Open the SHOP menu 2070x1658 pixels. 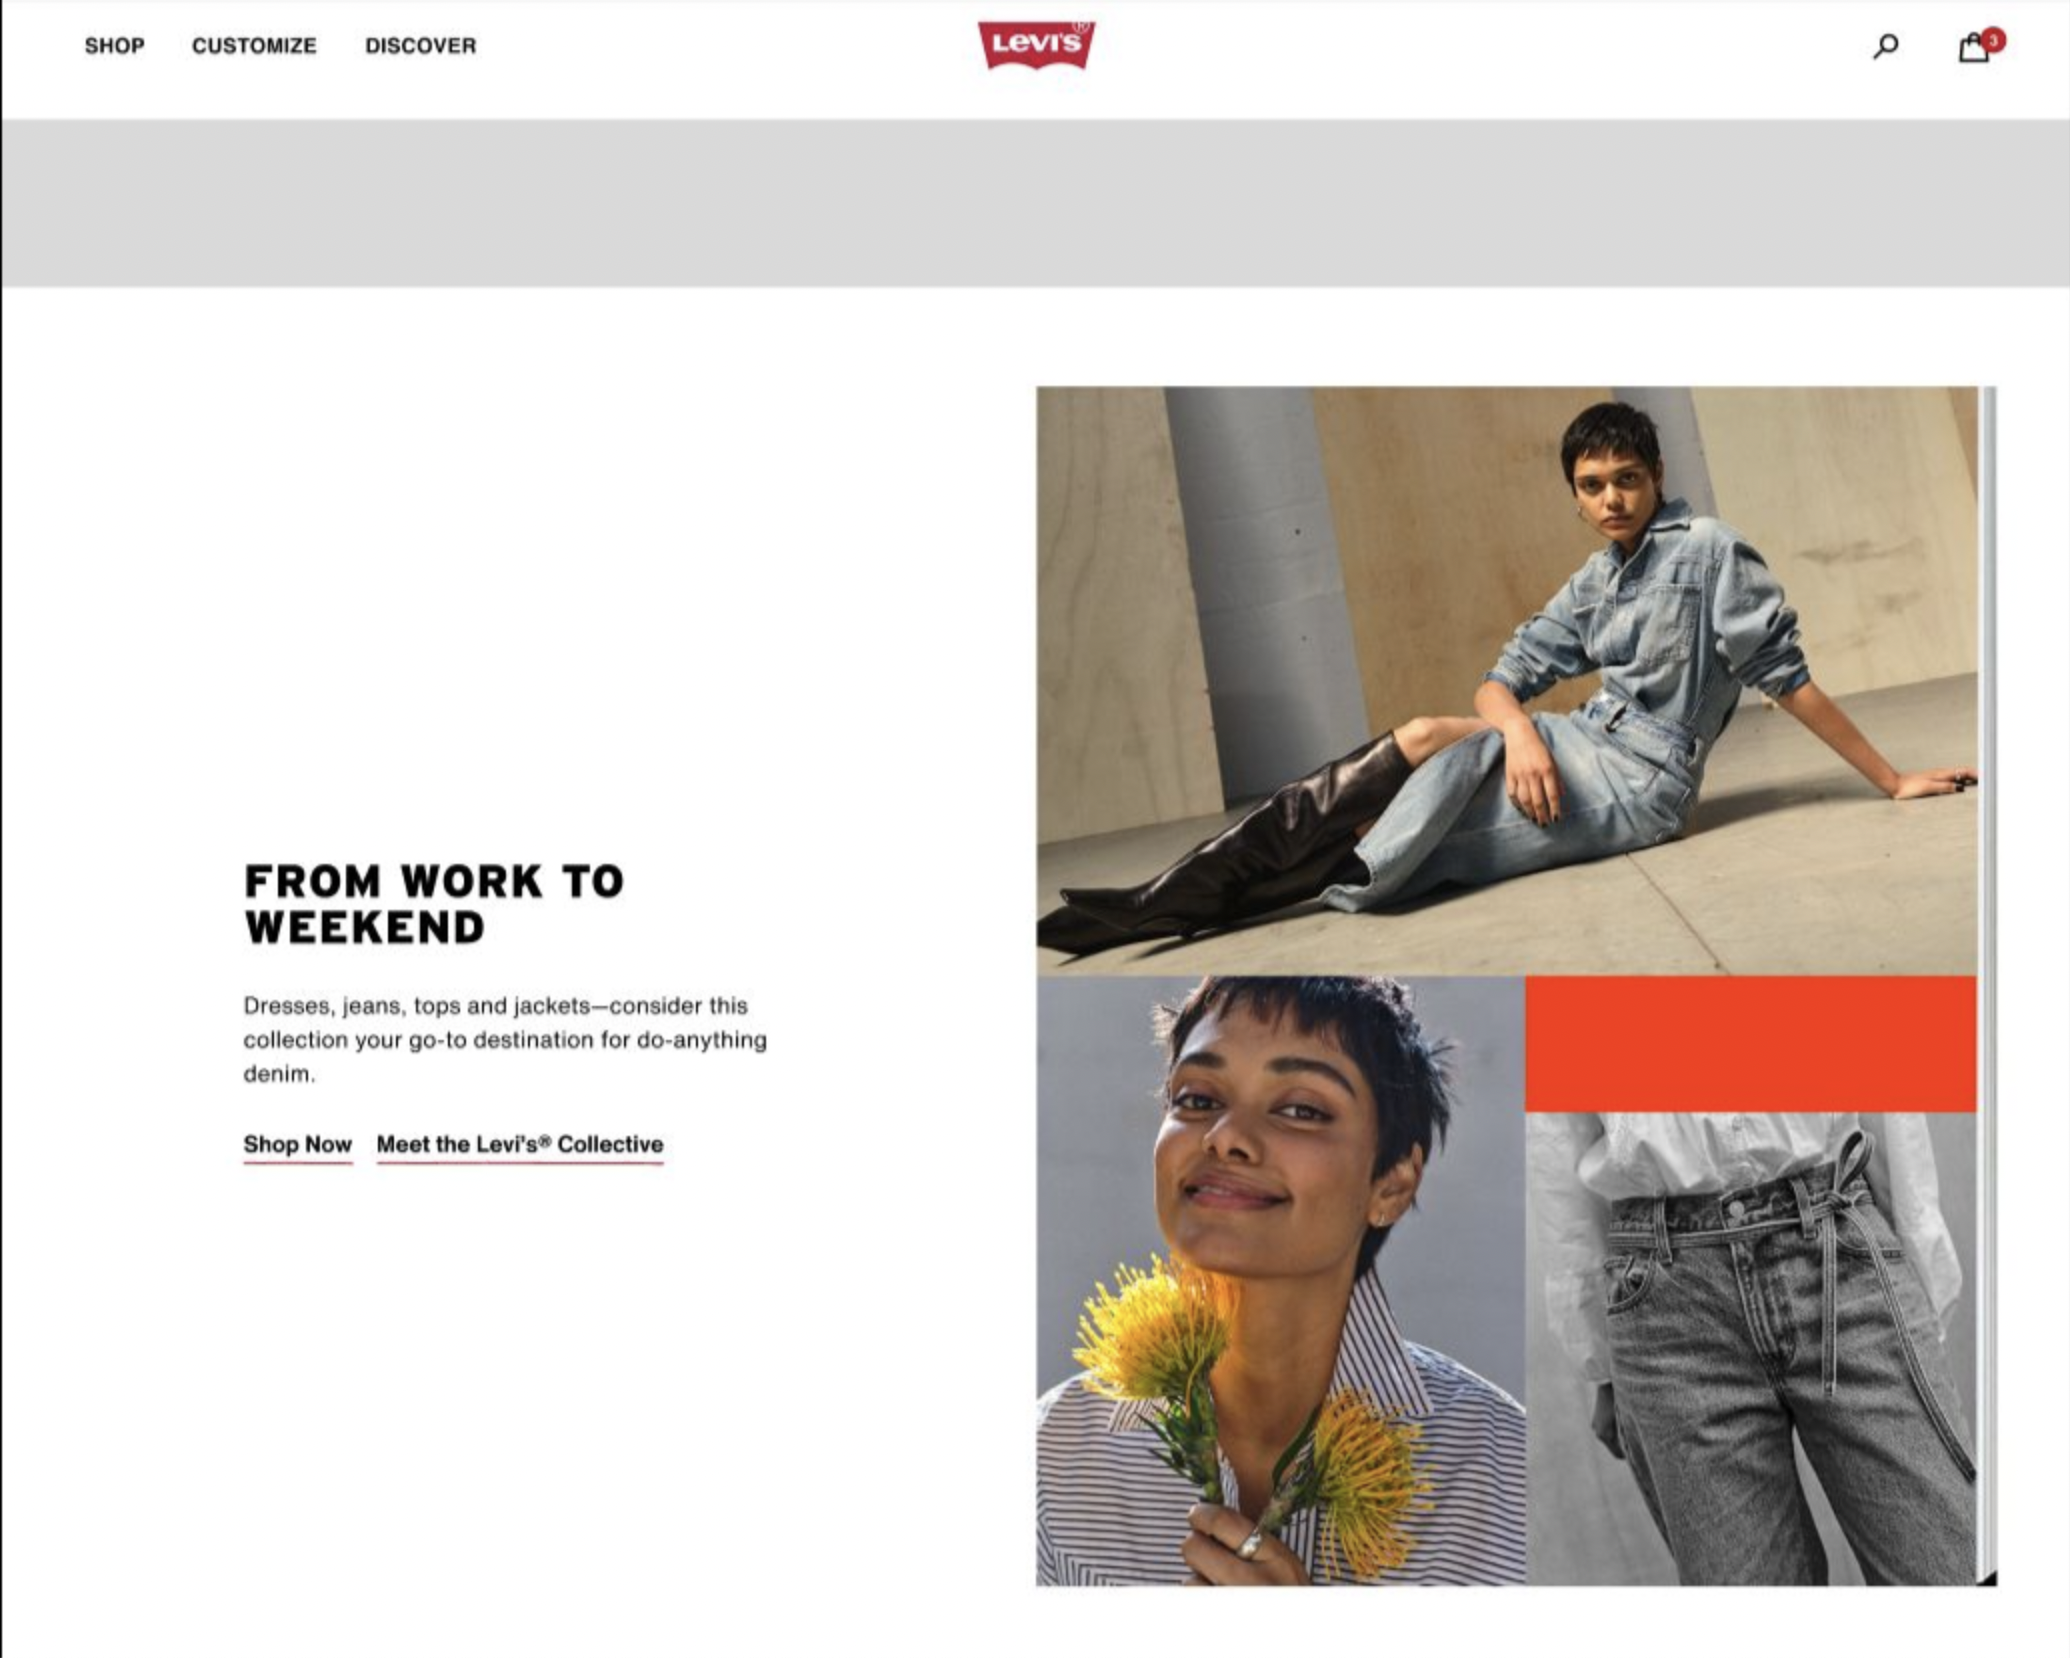(115, 46)
